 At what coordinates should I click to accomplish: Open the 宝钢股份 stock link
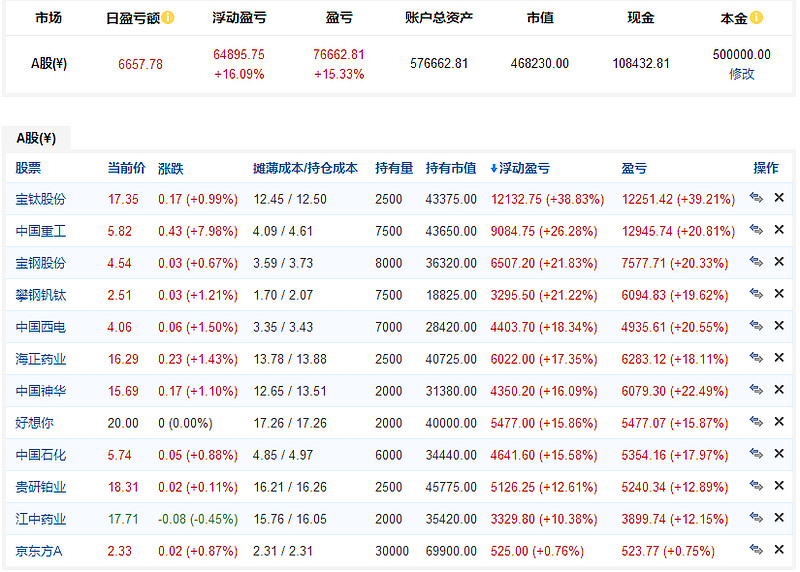pos(41,263)
